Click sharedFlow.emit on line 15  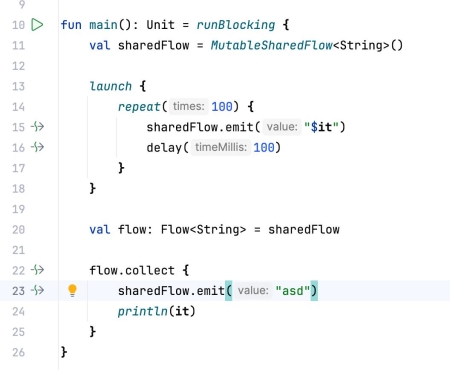(x=200, y=127)
